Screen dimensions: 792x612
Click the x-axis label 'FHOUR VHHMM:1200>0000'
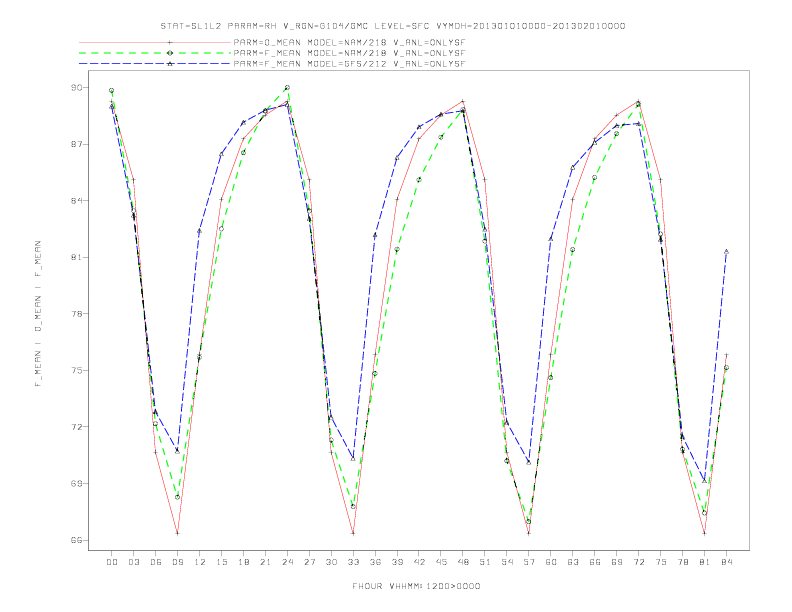pos(416,586)
